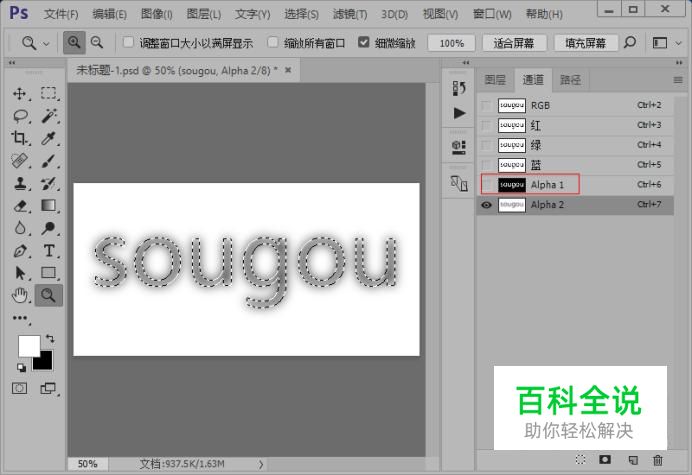The width and height of the screenshot is (692, 475).
Task: Expand the collapsed icon panel dock
Action: 466,63
